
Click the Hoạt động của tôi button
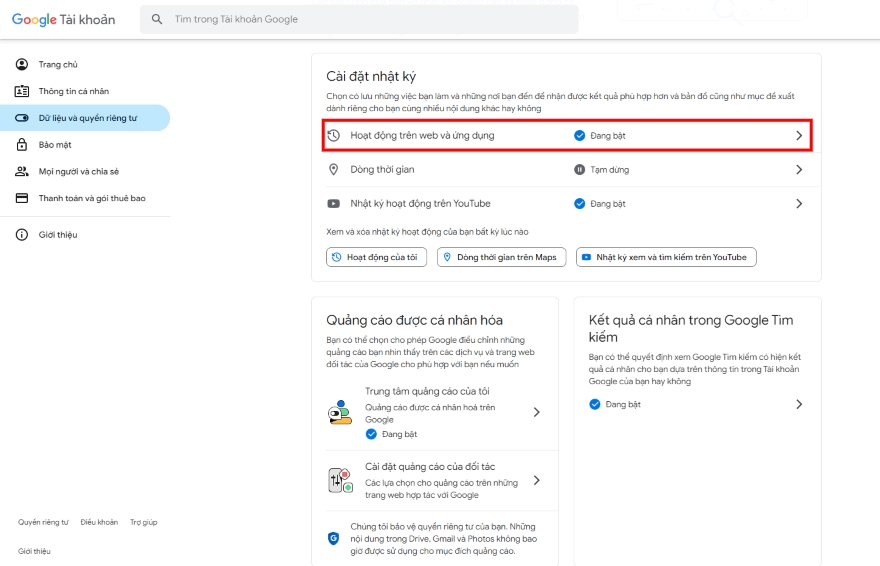tap(377, 257)
